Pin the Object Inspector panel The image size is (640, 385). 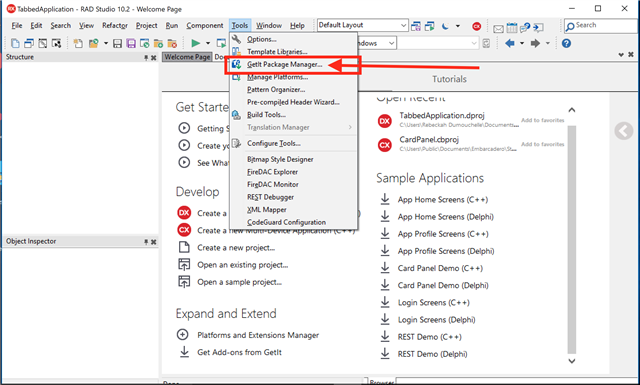146,242
